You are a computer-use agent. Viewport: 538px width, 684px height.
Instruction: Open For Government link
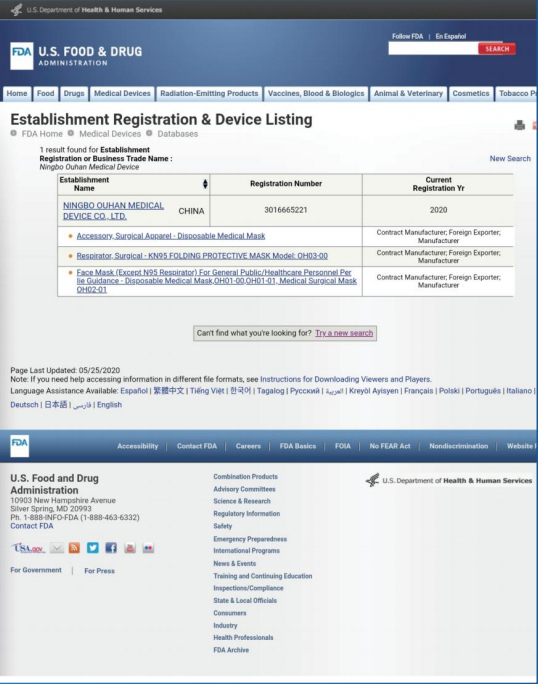pyautogui.click(x=36, y=570)
